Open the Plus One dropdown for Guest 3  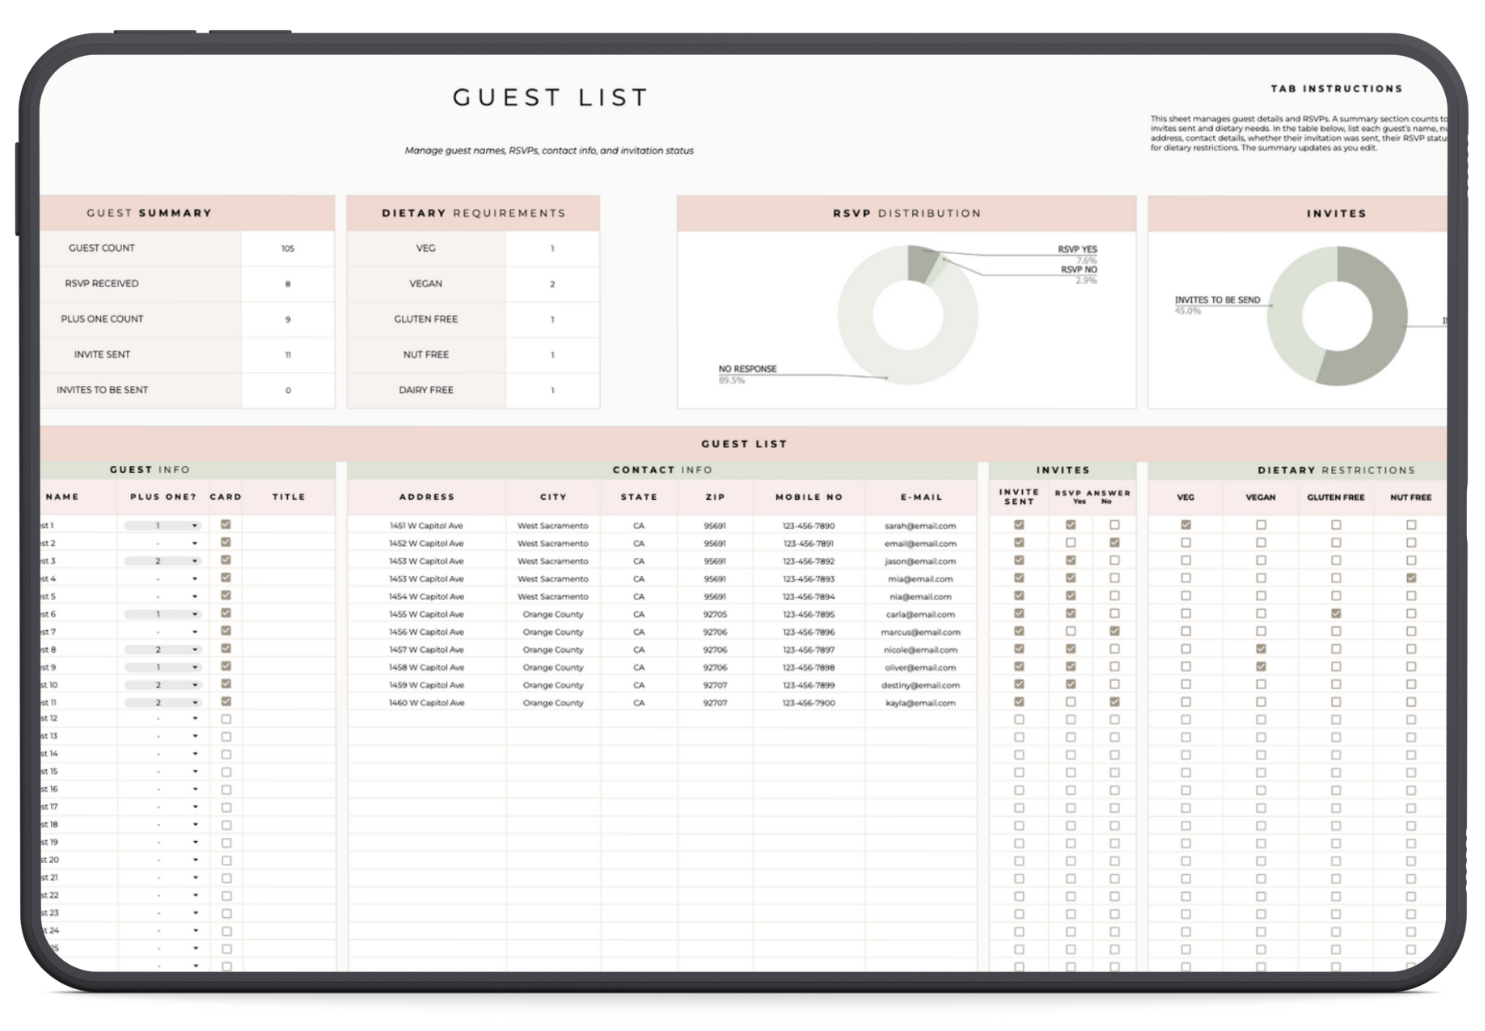coord(194,561)
